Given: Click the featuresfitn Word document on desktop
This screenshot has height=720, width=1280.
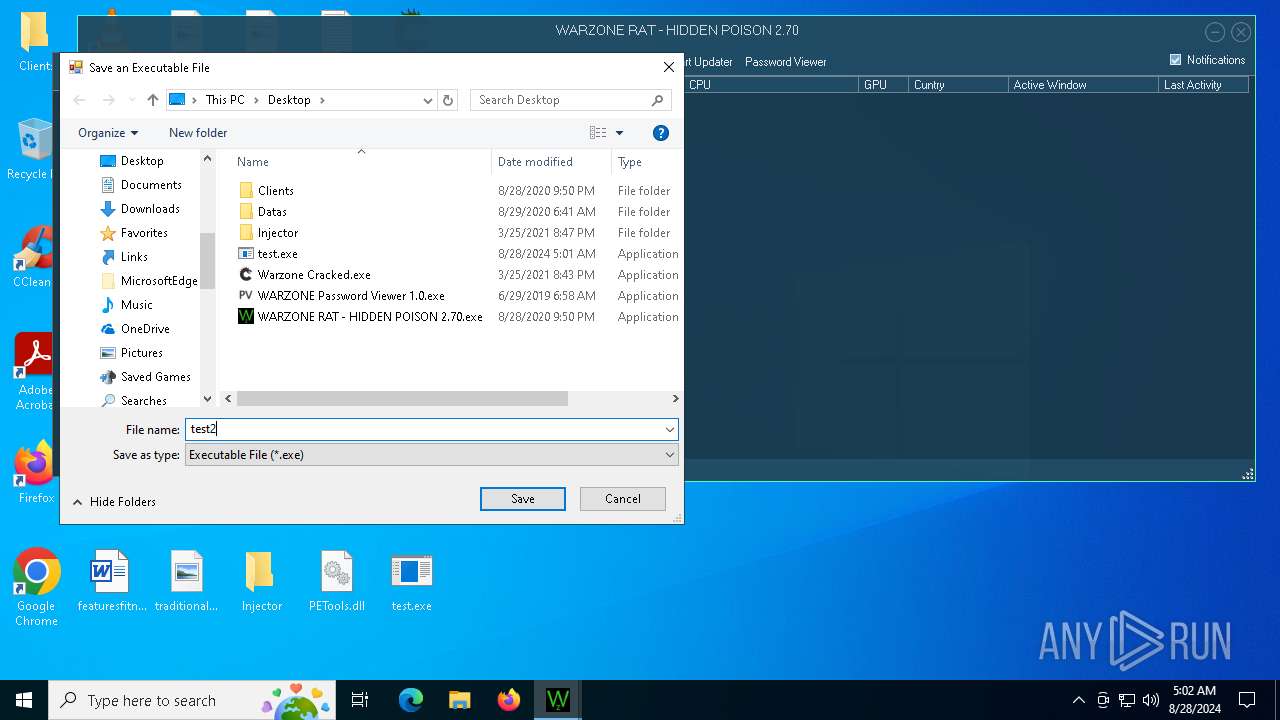Looking at the screenshot, I should [x=111, y=581].
